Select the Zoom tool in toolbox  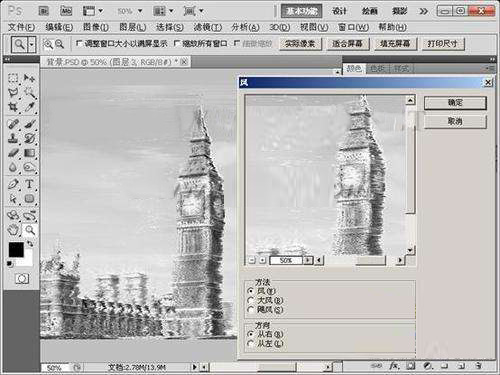(x=30, y=230)
